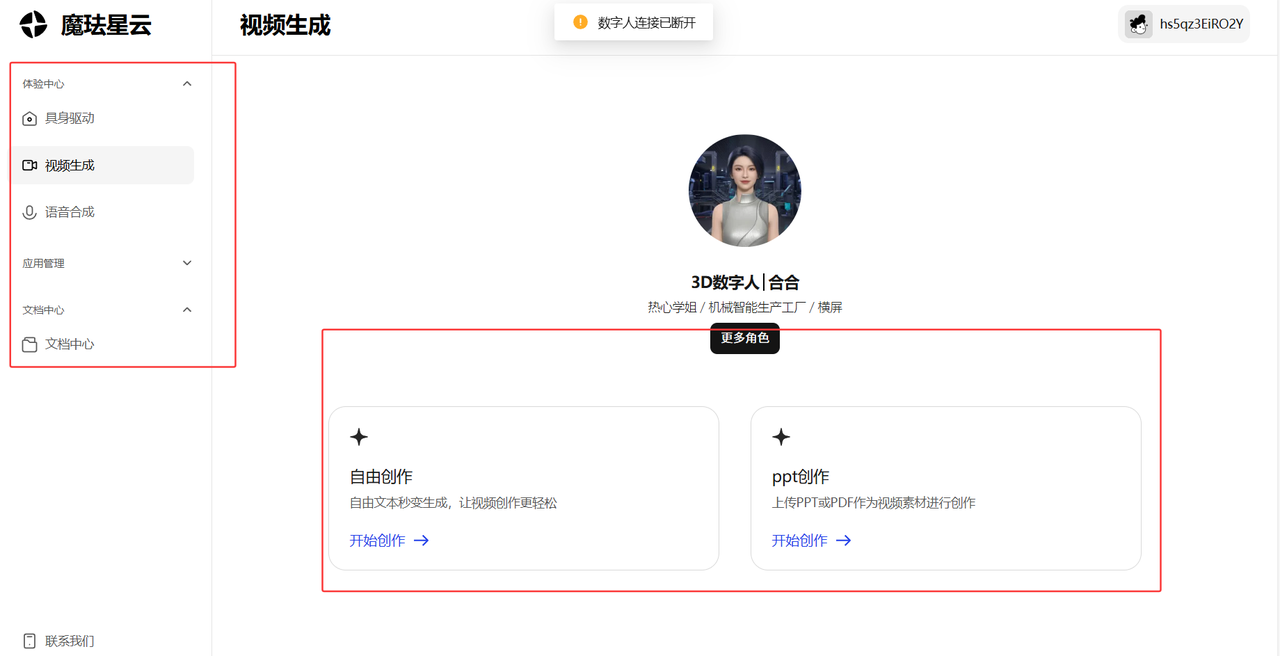The height and width of the screenshot is (656, 1280).
Task: Click the 更多角色 button
Action: [x=745, y=338]
